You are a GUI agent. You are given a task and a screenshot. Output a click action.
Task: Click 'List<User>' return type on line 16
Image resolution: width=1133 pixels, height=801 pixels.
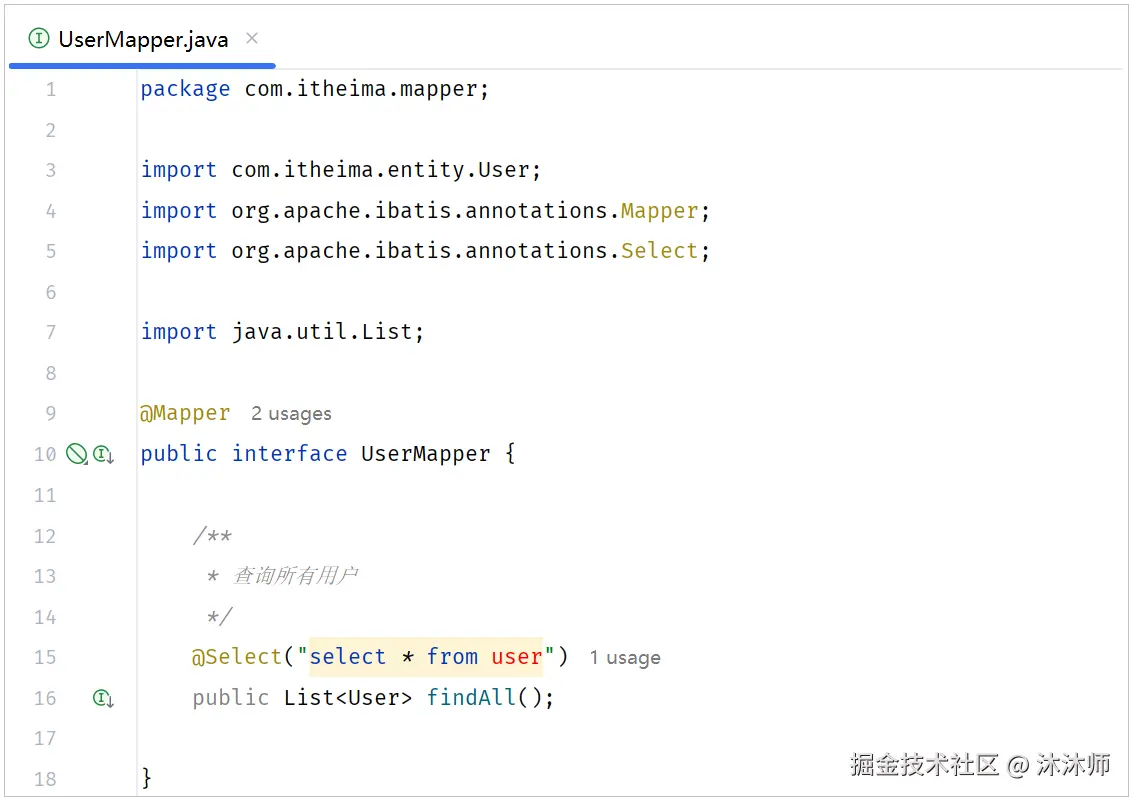[x=348, y=698]
